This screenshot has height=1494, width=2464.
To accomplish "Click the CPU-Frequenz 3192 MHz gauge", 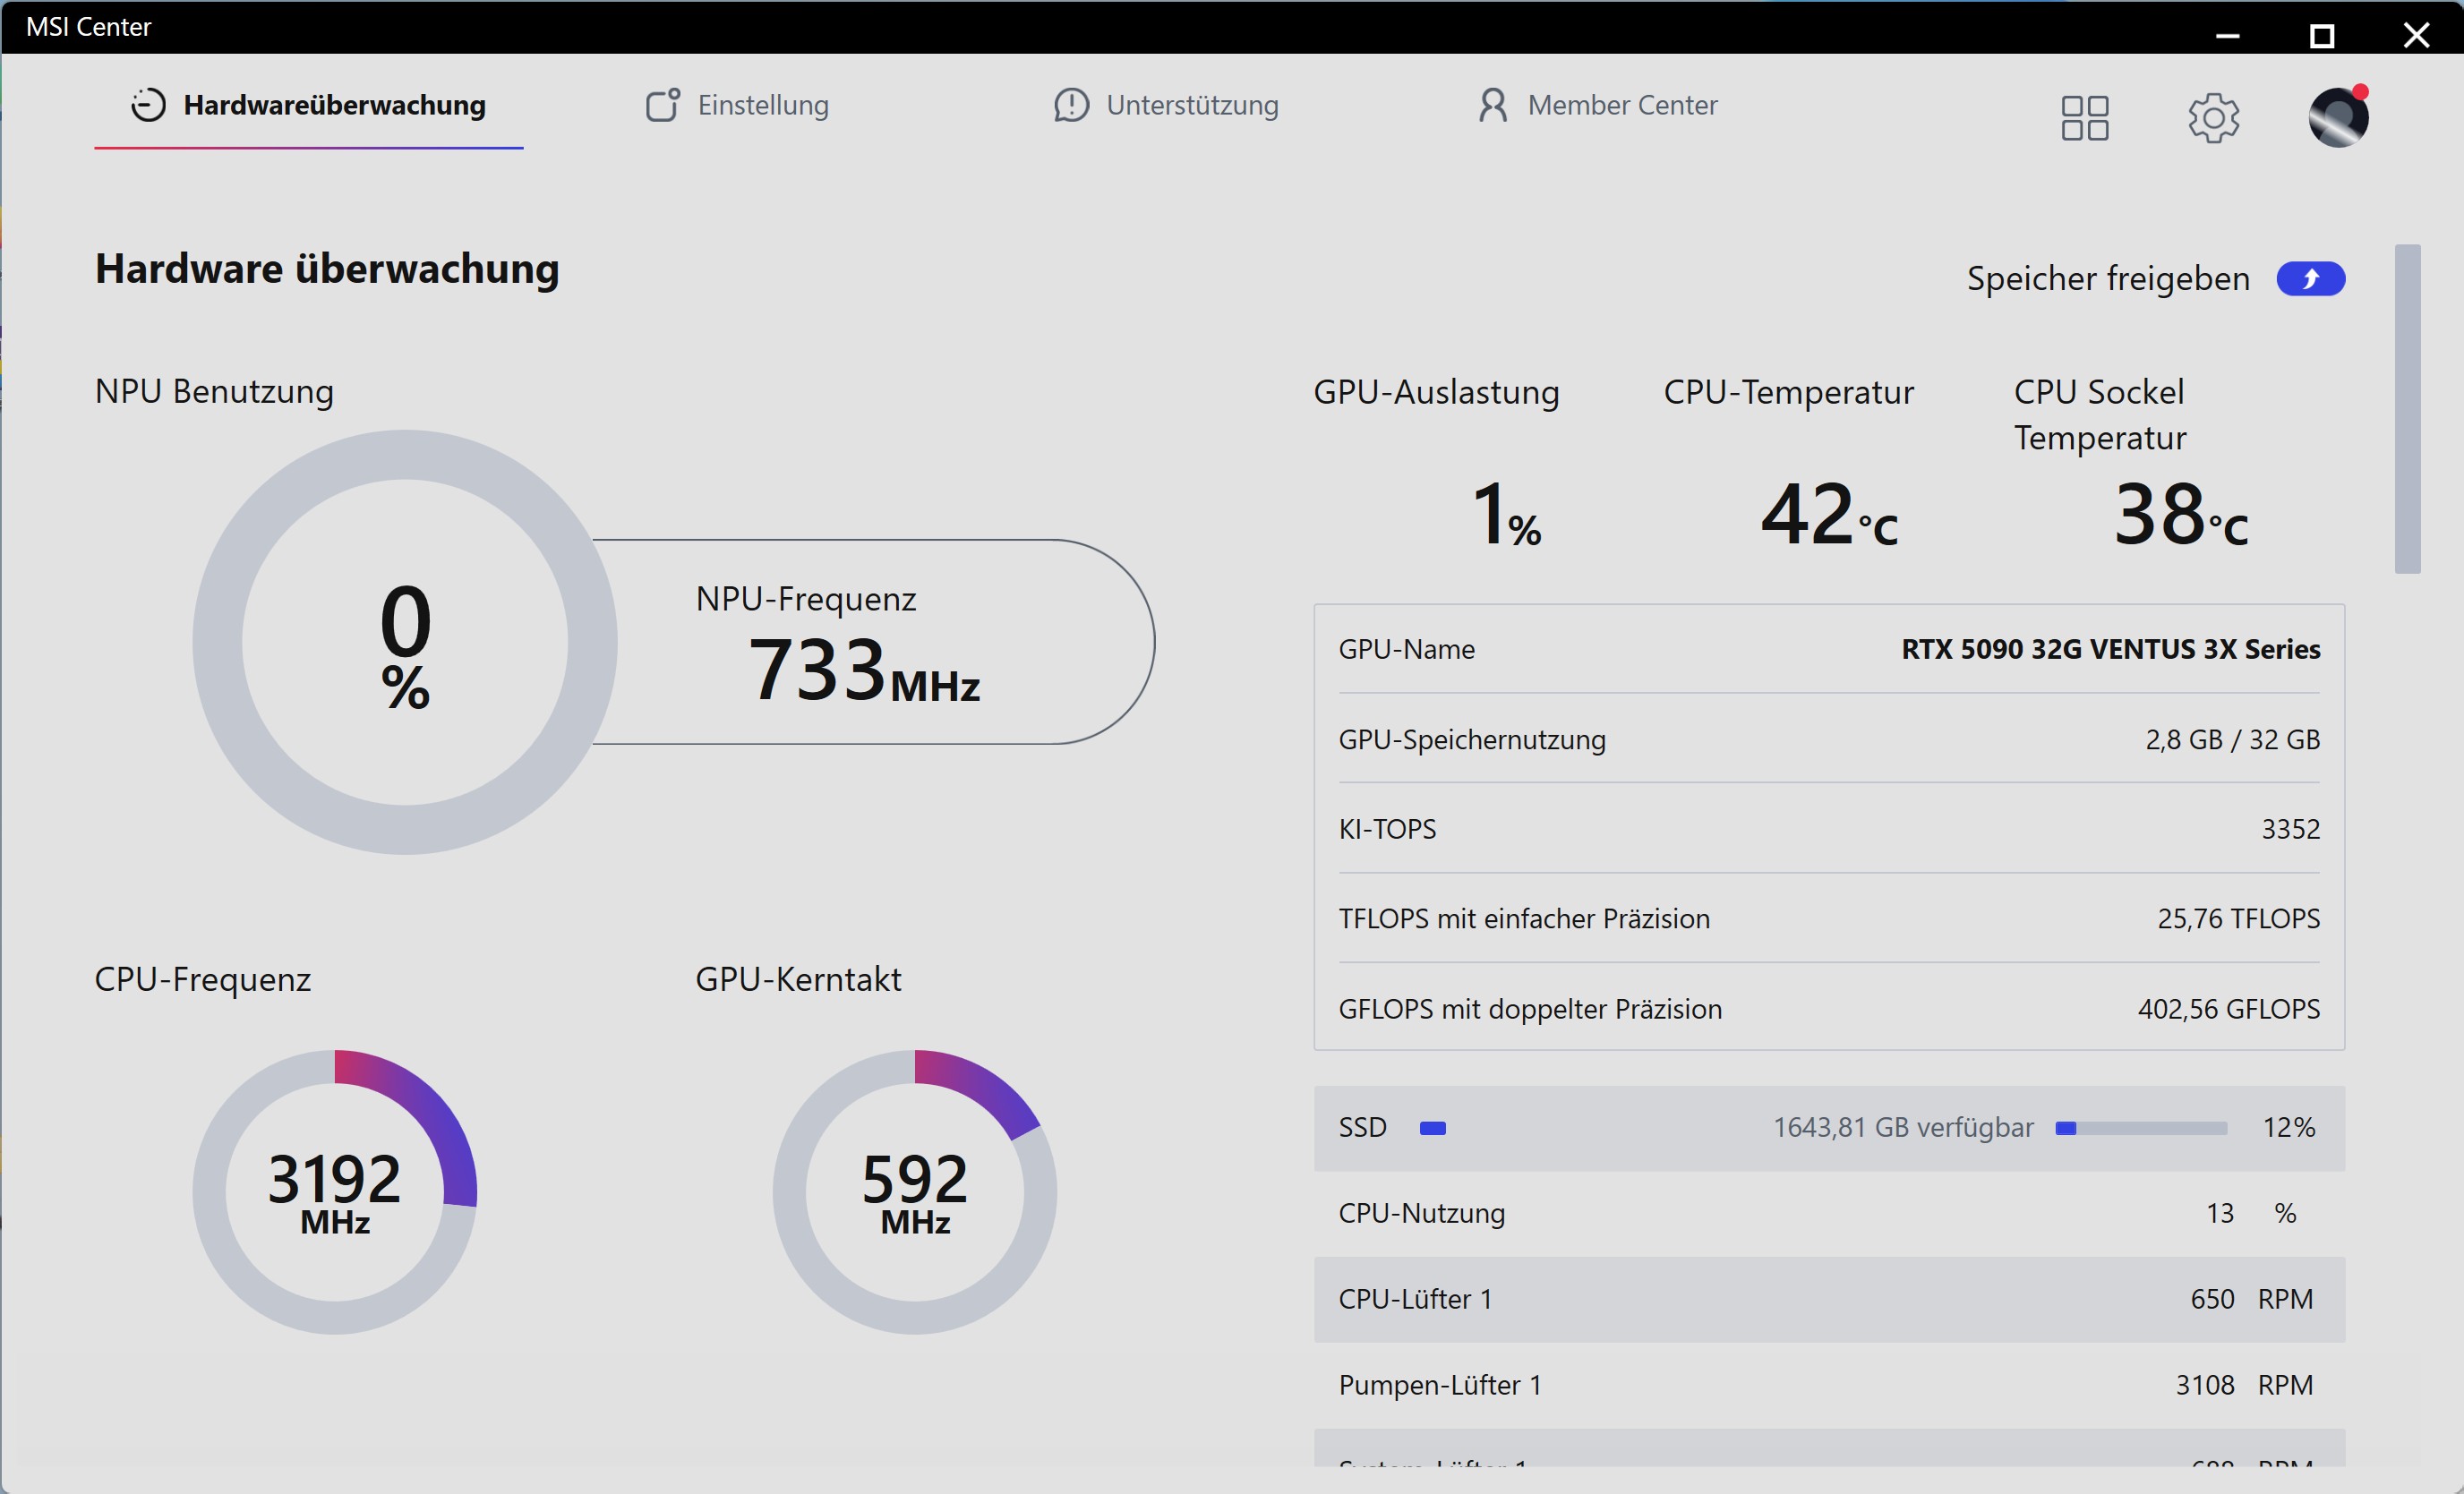I will pos(335,1192).
